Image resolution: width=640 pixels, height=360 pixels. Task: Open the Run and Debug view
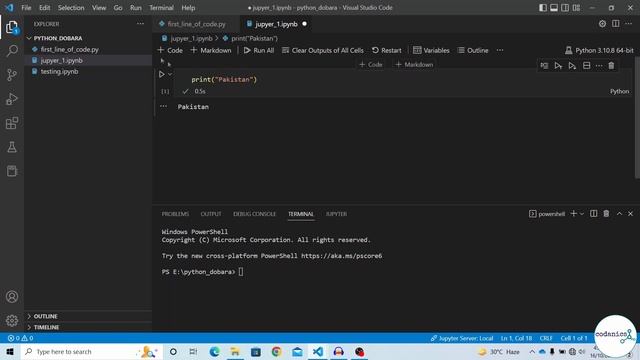[x=12, y=99]
